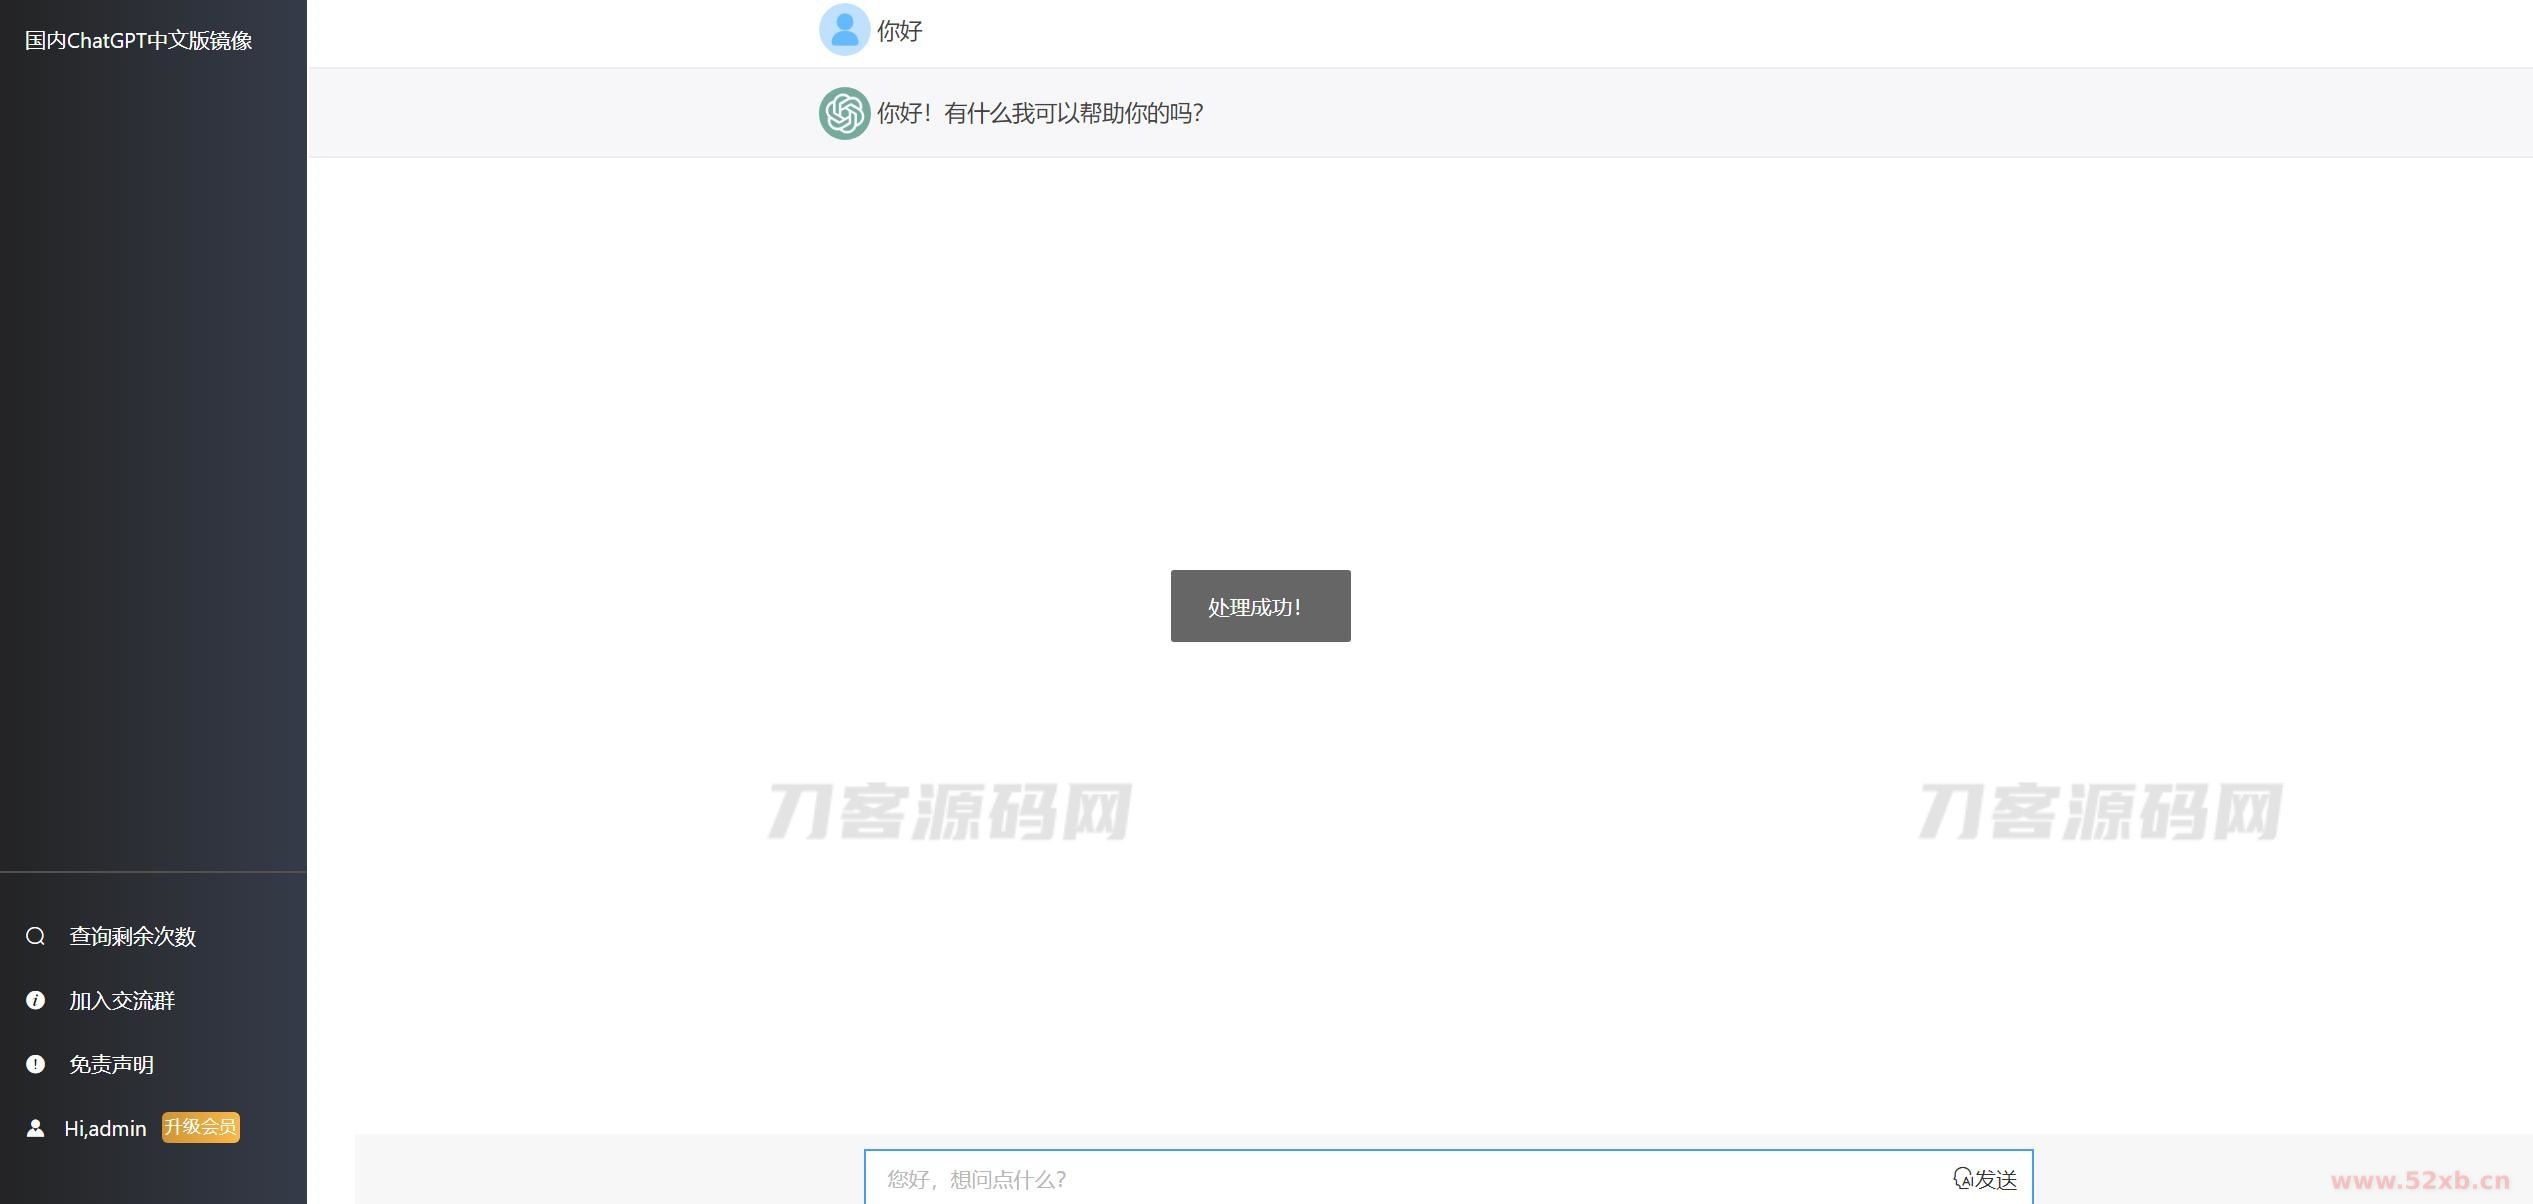Click the site title 国内ChatGPT中文版镜像
Image resolution: width=2533 pixels, height=1204 pixels.
coord(138,40)
